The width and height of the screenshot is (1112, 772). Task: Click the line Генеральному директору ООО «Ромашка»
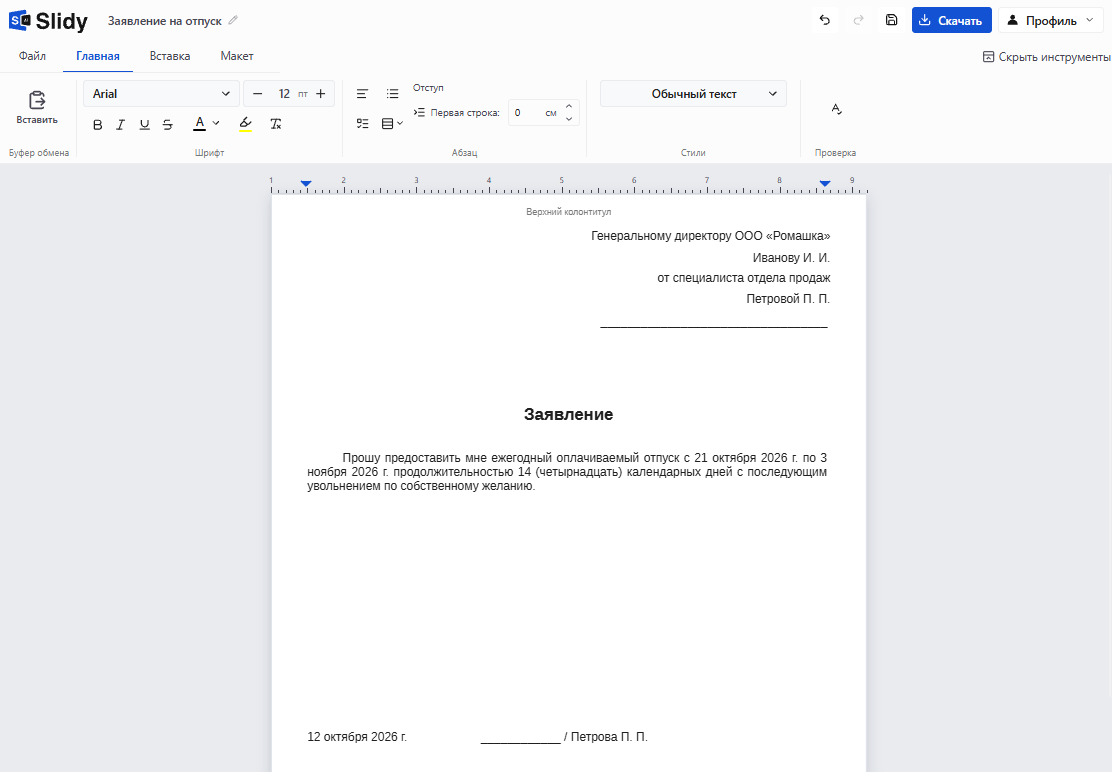click(x=711, y=236)
